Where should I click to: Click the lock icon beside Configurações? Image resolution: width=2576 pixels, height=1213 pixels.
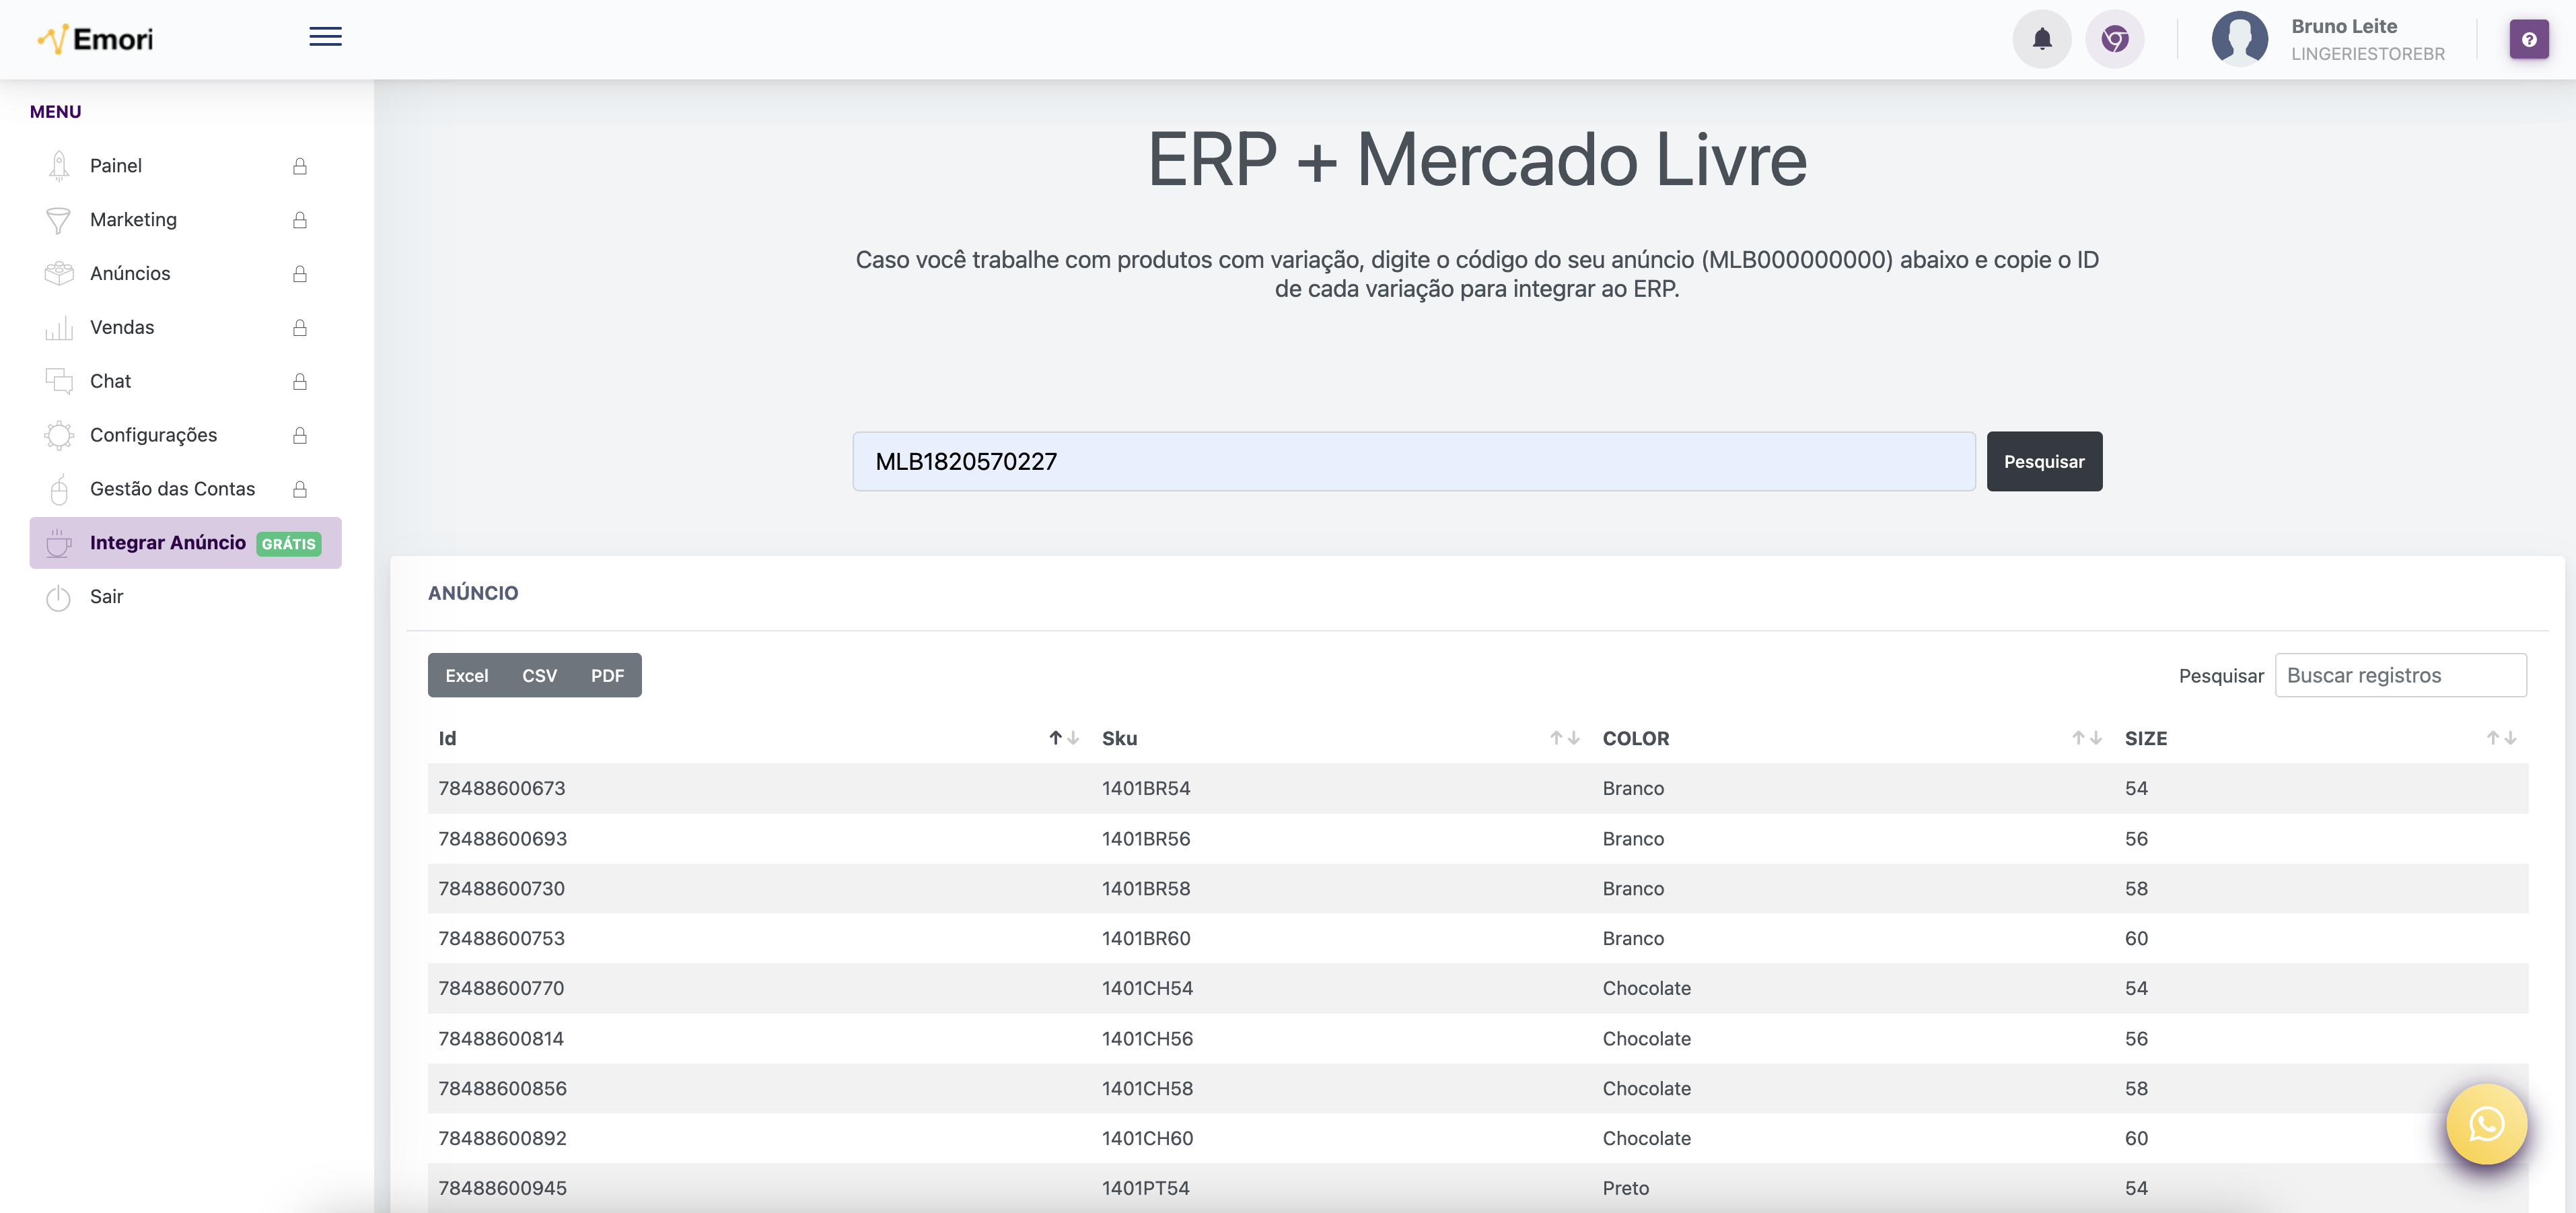[x=299, y=435]
